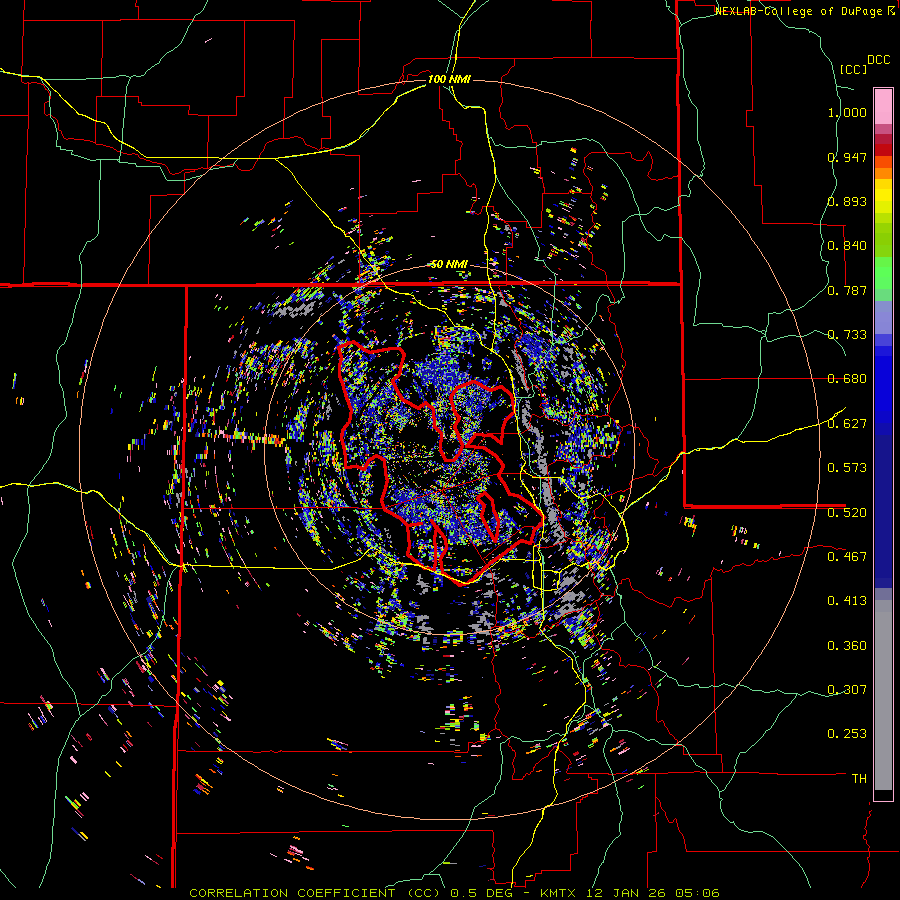The image size is (900, 900).
Task: Select the 0.253 legend value
Action: pos(847,734)
